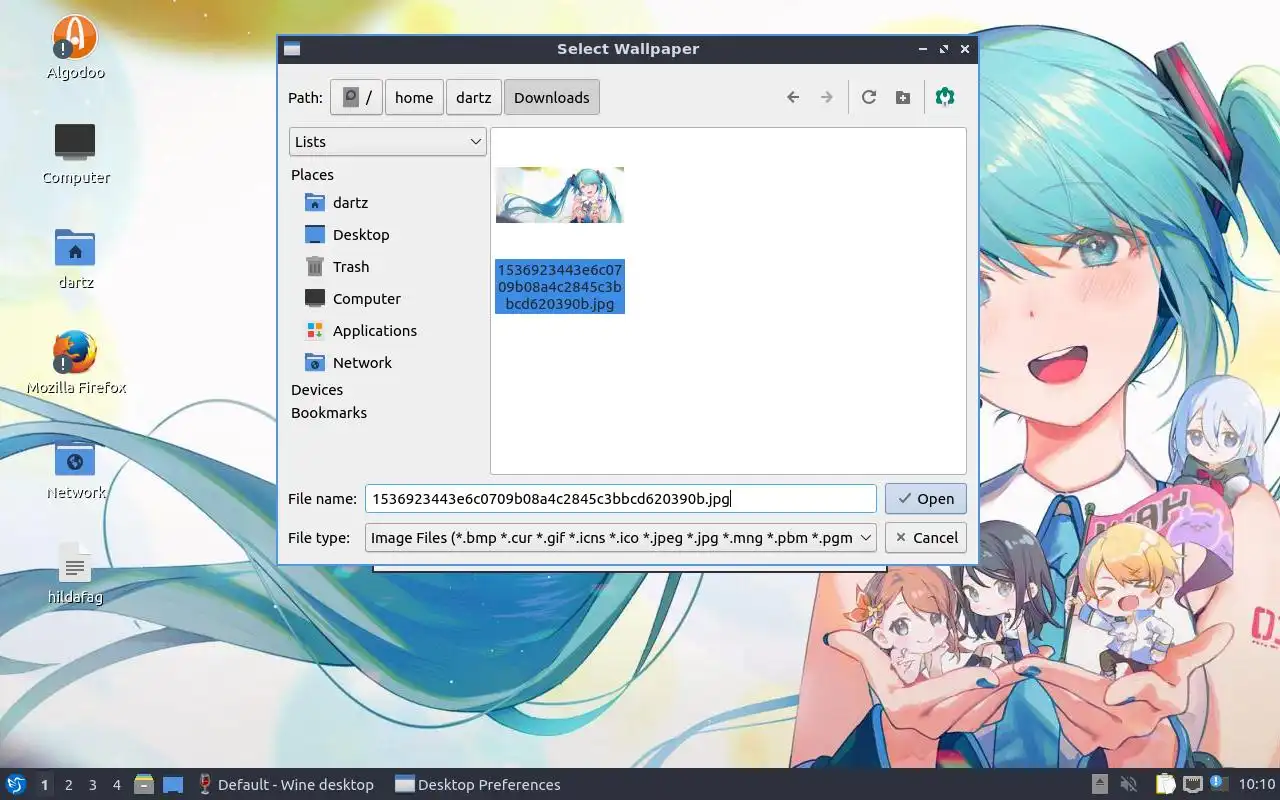Go back in the file dialog history
This screenshot has width=1280, height=800.
tap(793, 97)
